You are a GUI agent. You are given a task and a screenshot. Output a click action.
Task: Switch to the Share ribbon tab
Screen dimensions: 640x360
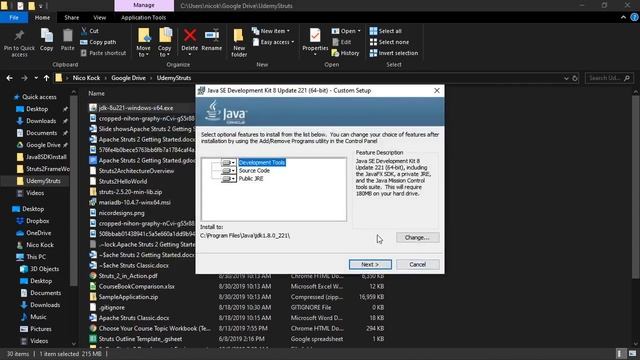71,18
